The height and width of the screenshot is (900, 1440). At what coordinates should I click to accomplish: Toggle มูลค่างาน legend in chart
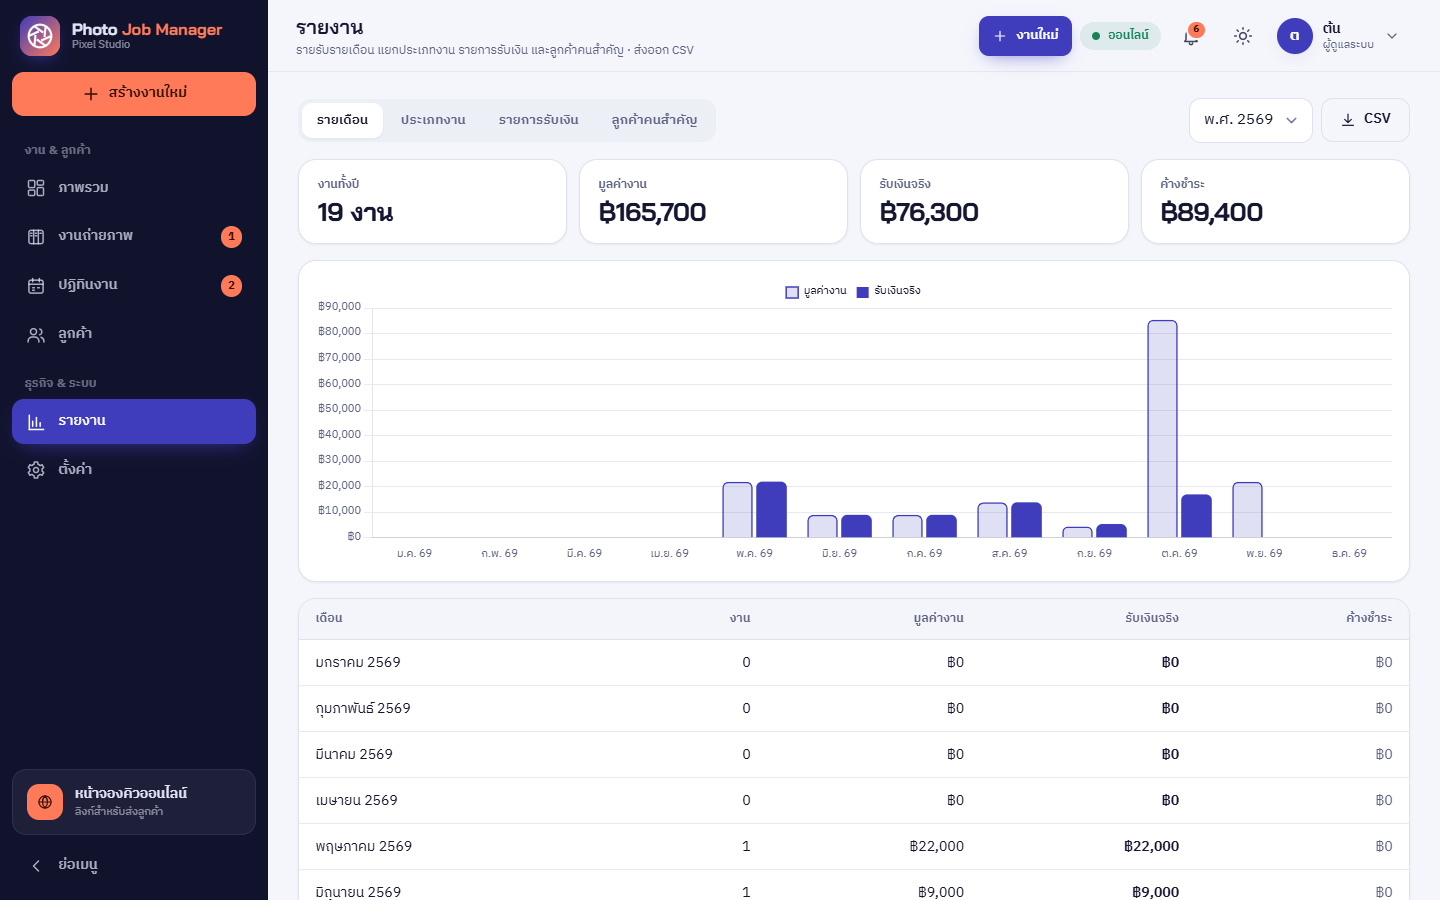point(816,291)
